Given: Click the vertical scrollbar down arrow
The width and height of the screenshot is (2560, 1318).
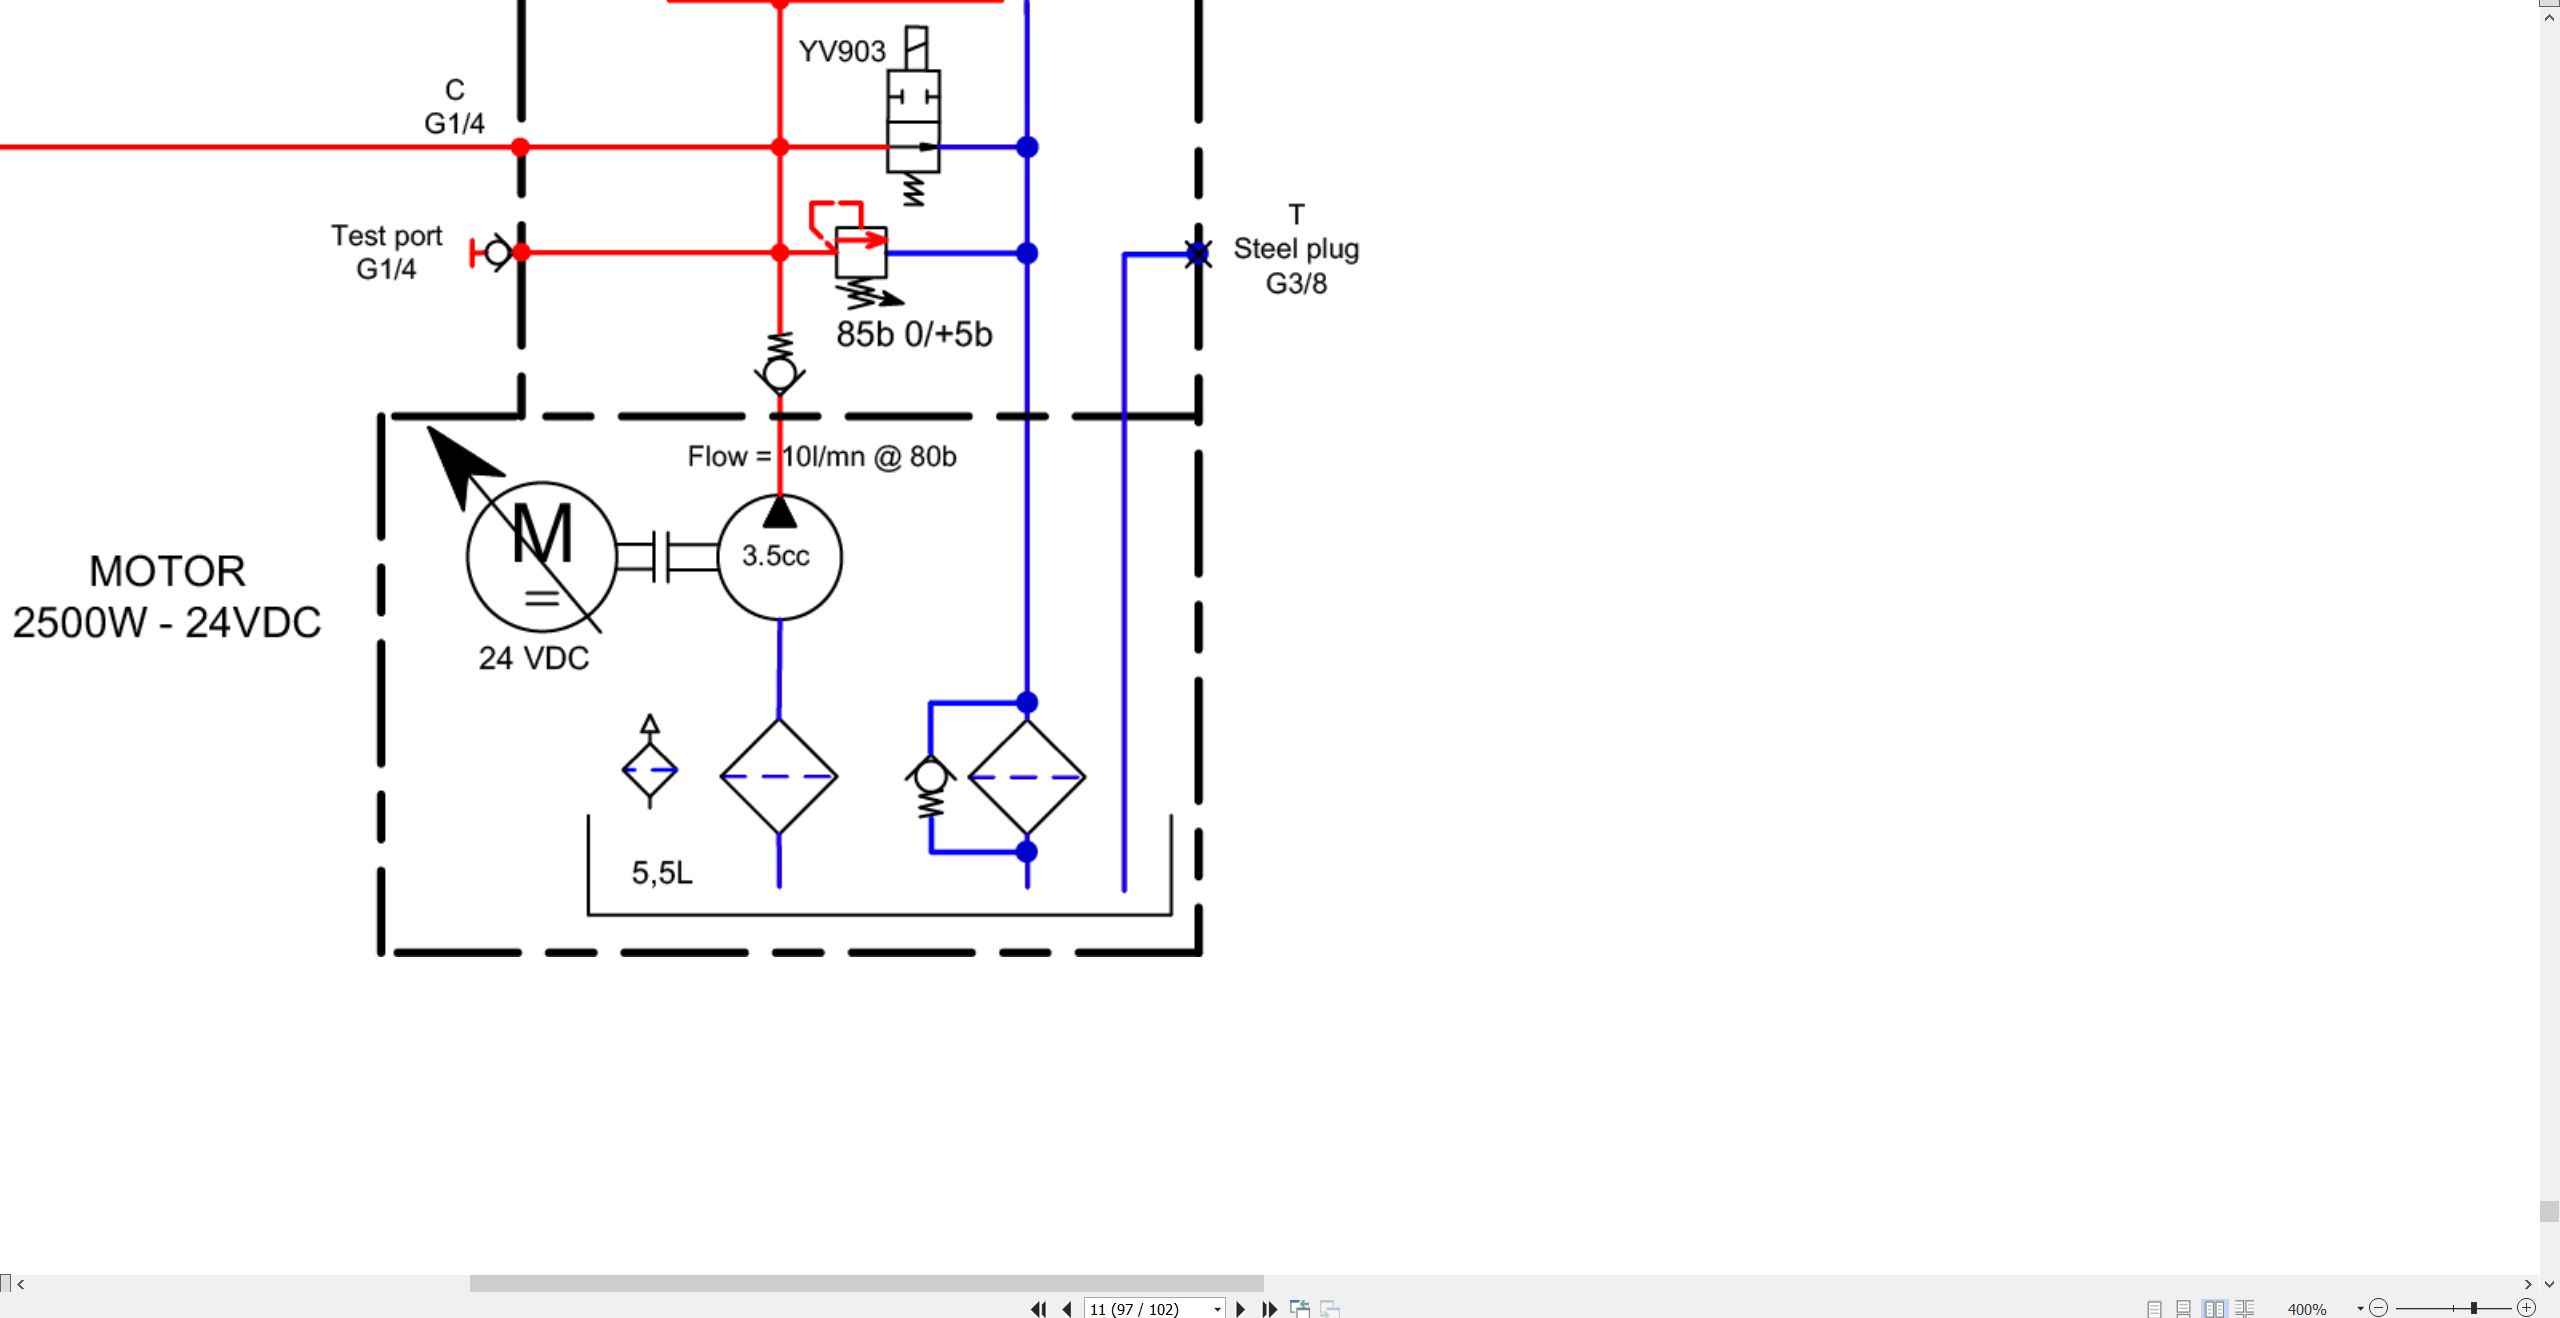Looking at the screenshot, I should coord(2549,1284).
